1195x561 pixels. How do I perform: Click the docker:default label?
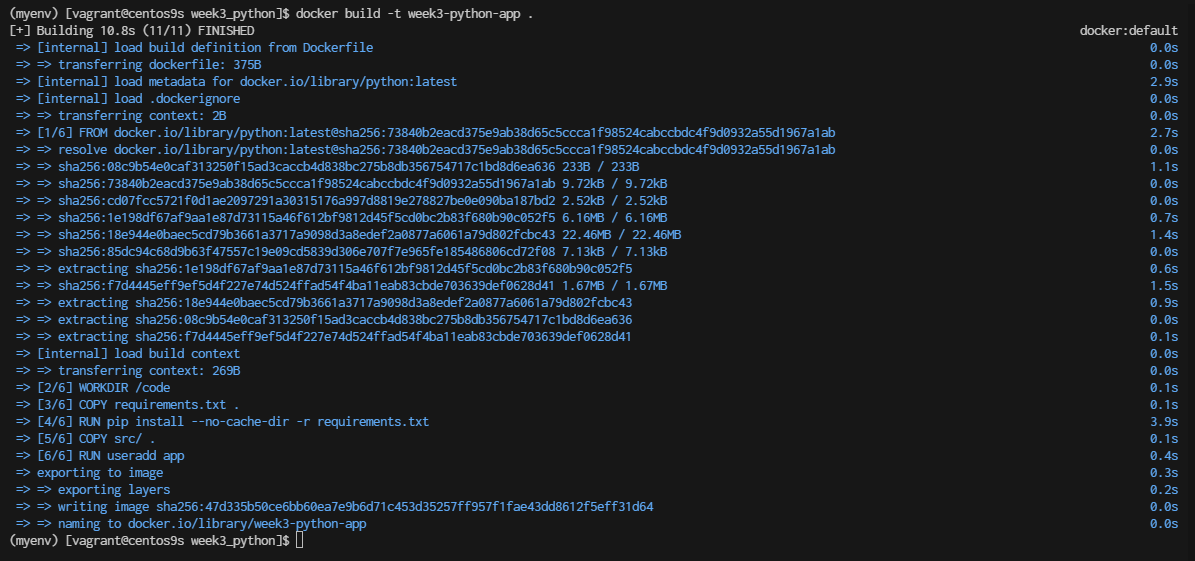pos(1129,30)
